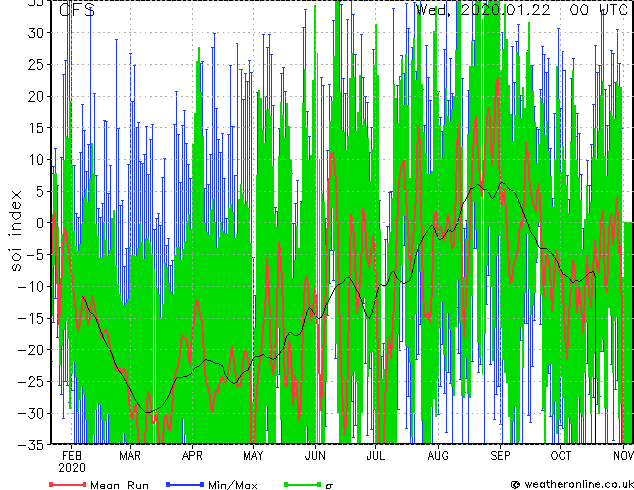
Task: Click the green sigma legend swatch
Action: click(303, 484)
